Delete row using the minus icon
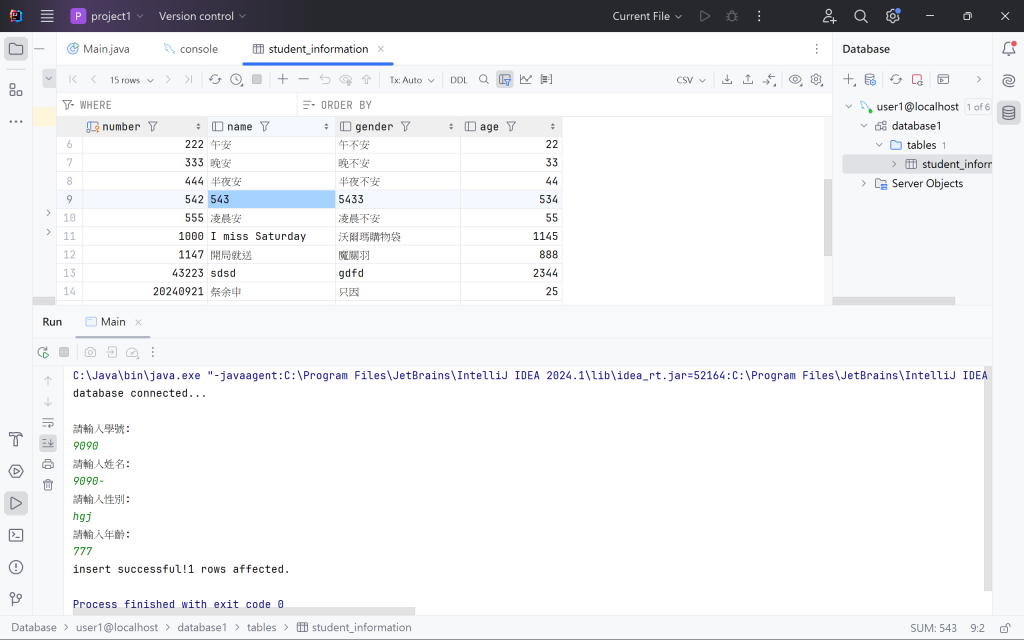The height and width of the screenshot is (640, 1024). click(x=304, y=79)
